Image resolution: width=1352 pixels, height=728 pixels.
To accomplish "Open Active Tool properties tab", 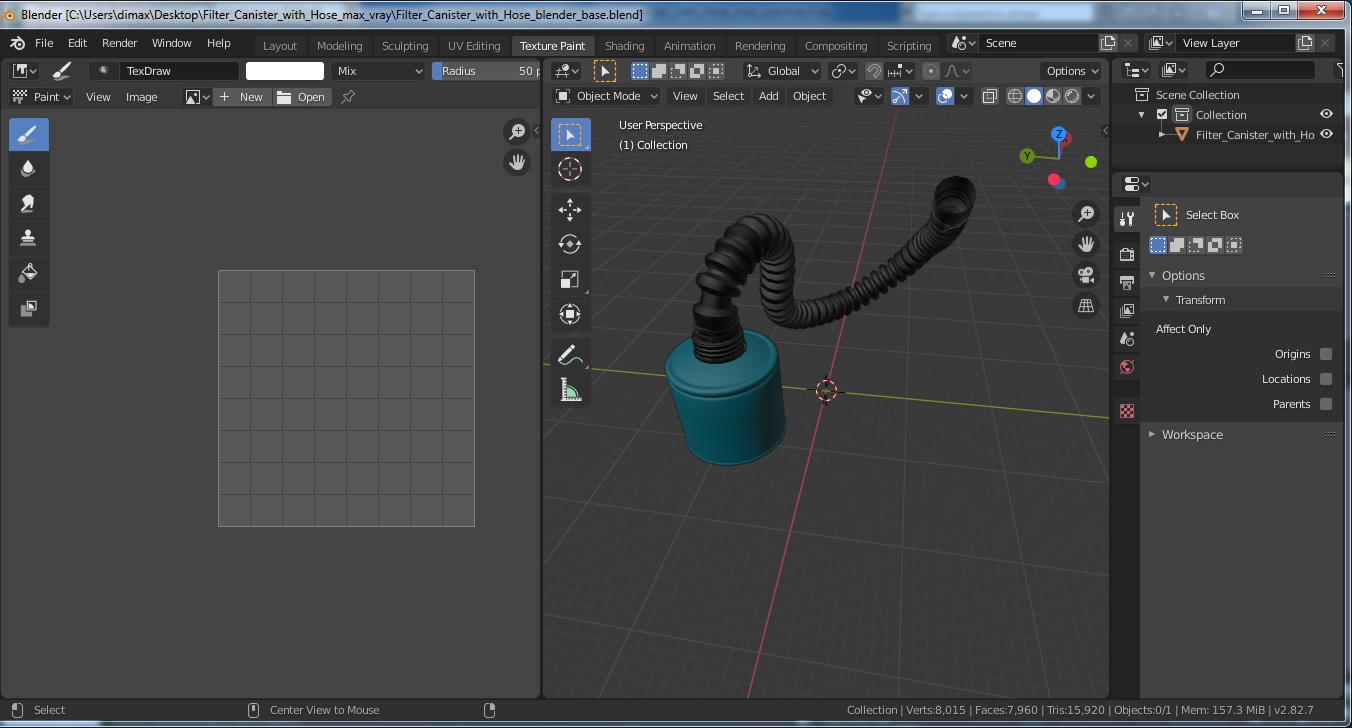I will [x=1127, y=219].
